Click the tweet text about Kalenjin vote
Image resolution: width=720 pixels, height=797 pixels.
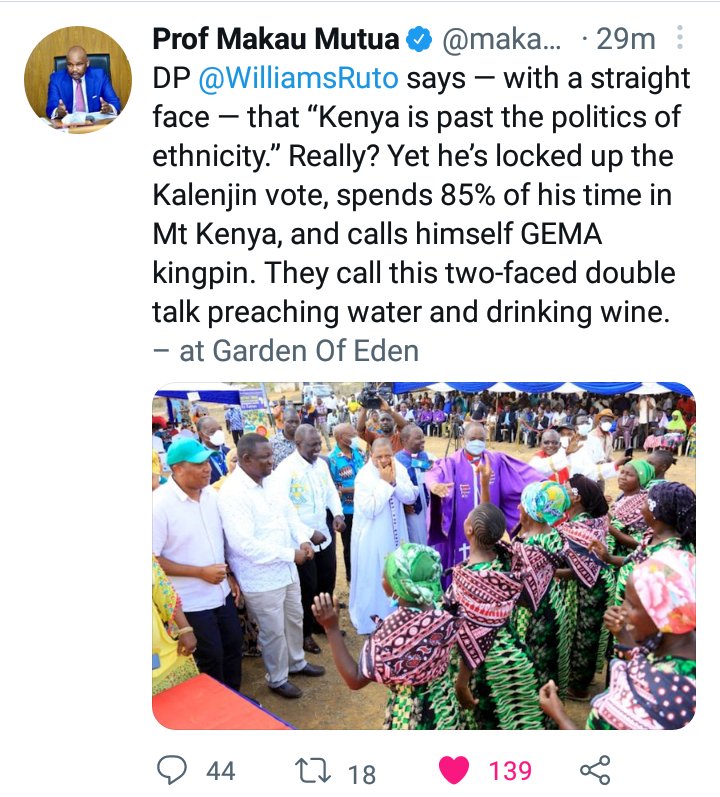421,195
